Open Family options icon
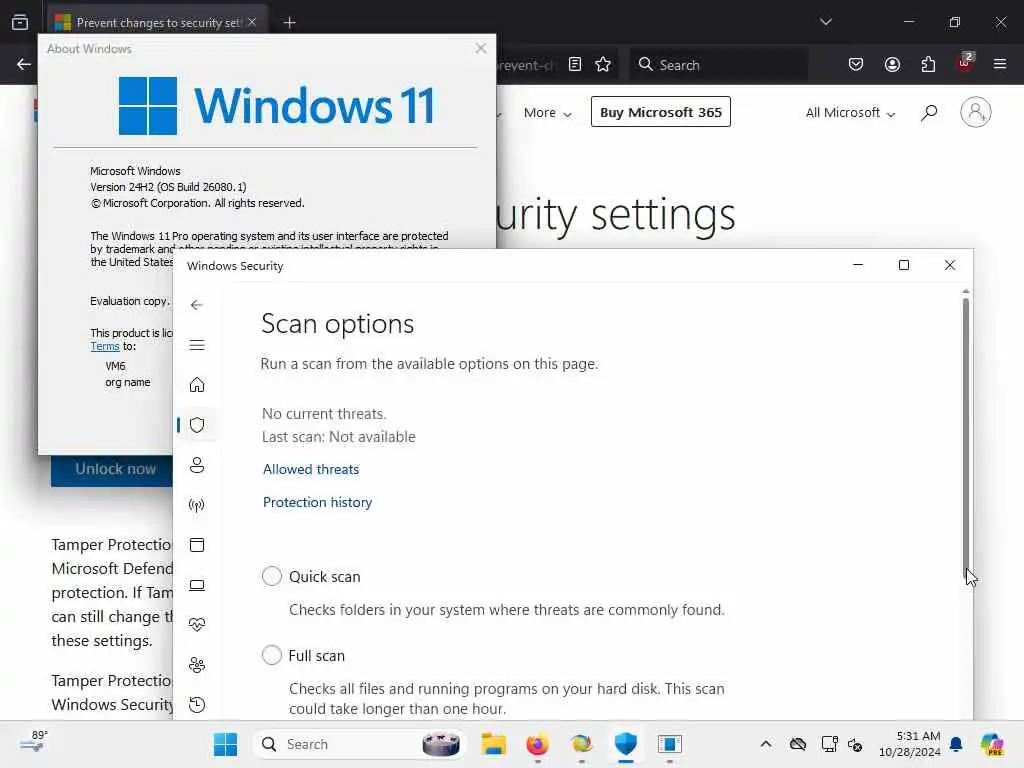This screenshot has width=1024, height=768. coord(197,665)
